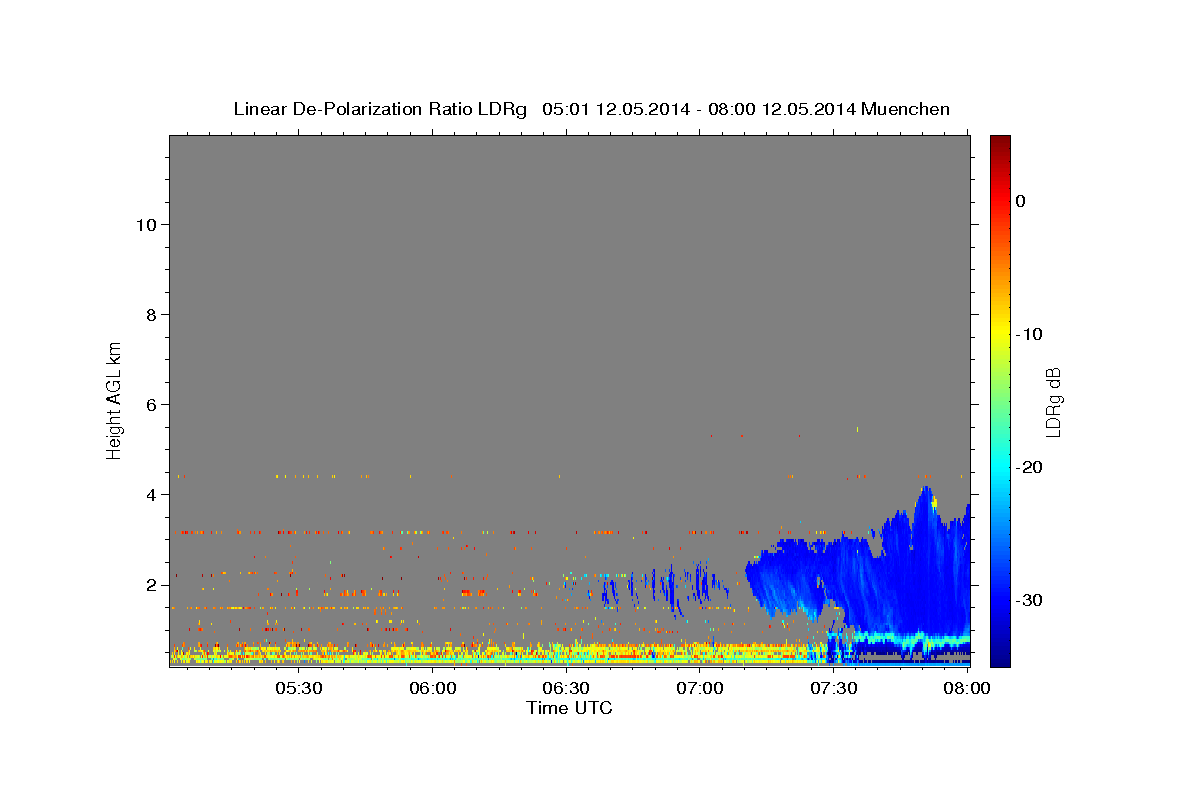Click the height tick label 2
Viewport: 1200px width, 800px height.
151,585
